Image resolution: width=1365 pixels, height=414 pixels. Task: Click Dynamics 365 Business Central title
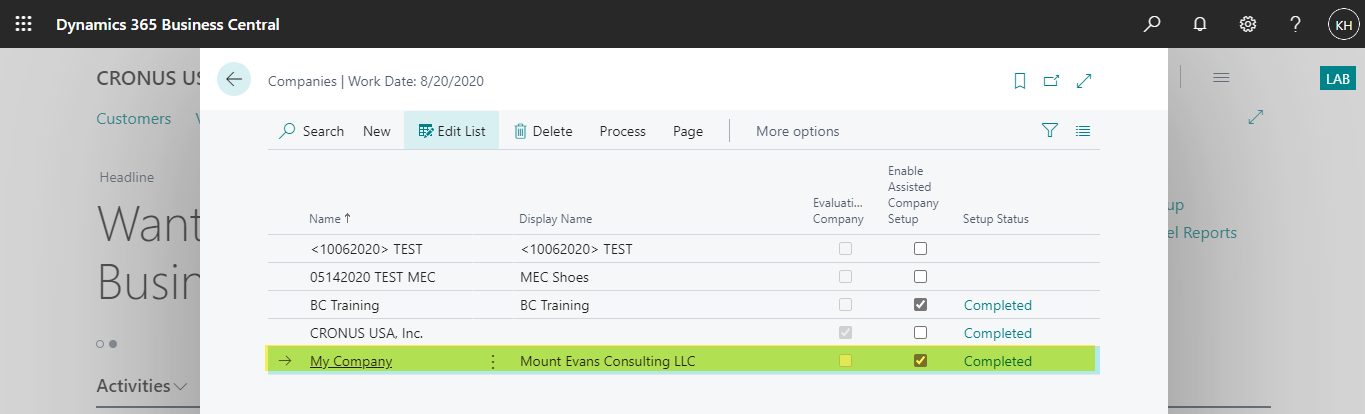168,24
